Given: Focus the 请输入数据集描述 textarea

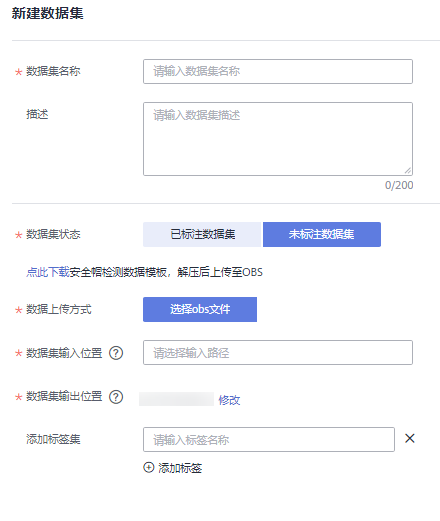Looking at the screenshot, I should coord(278,139).
